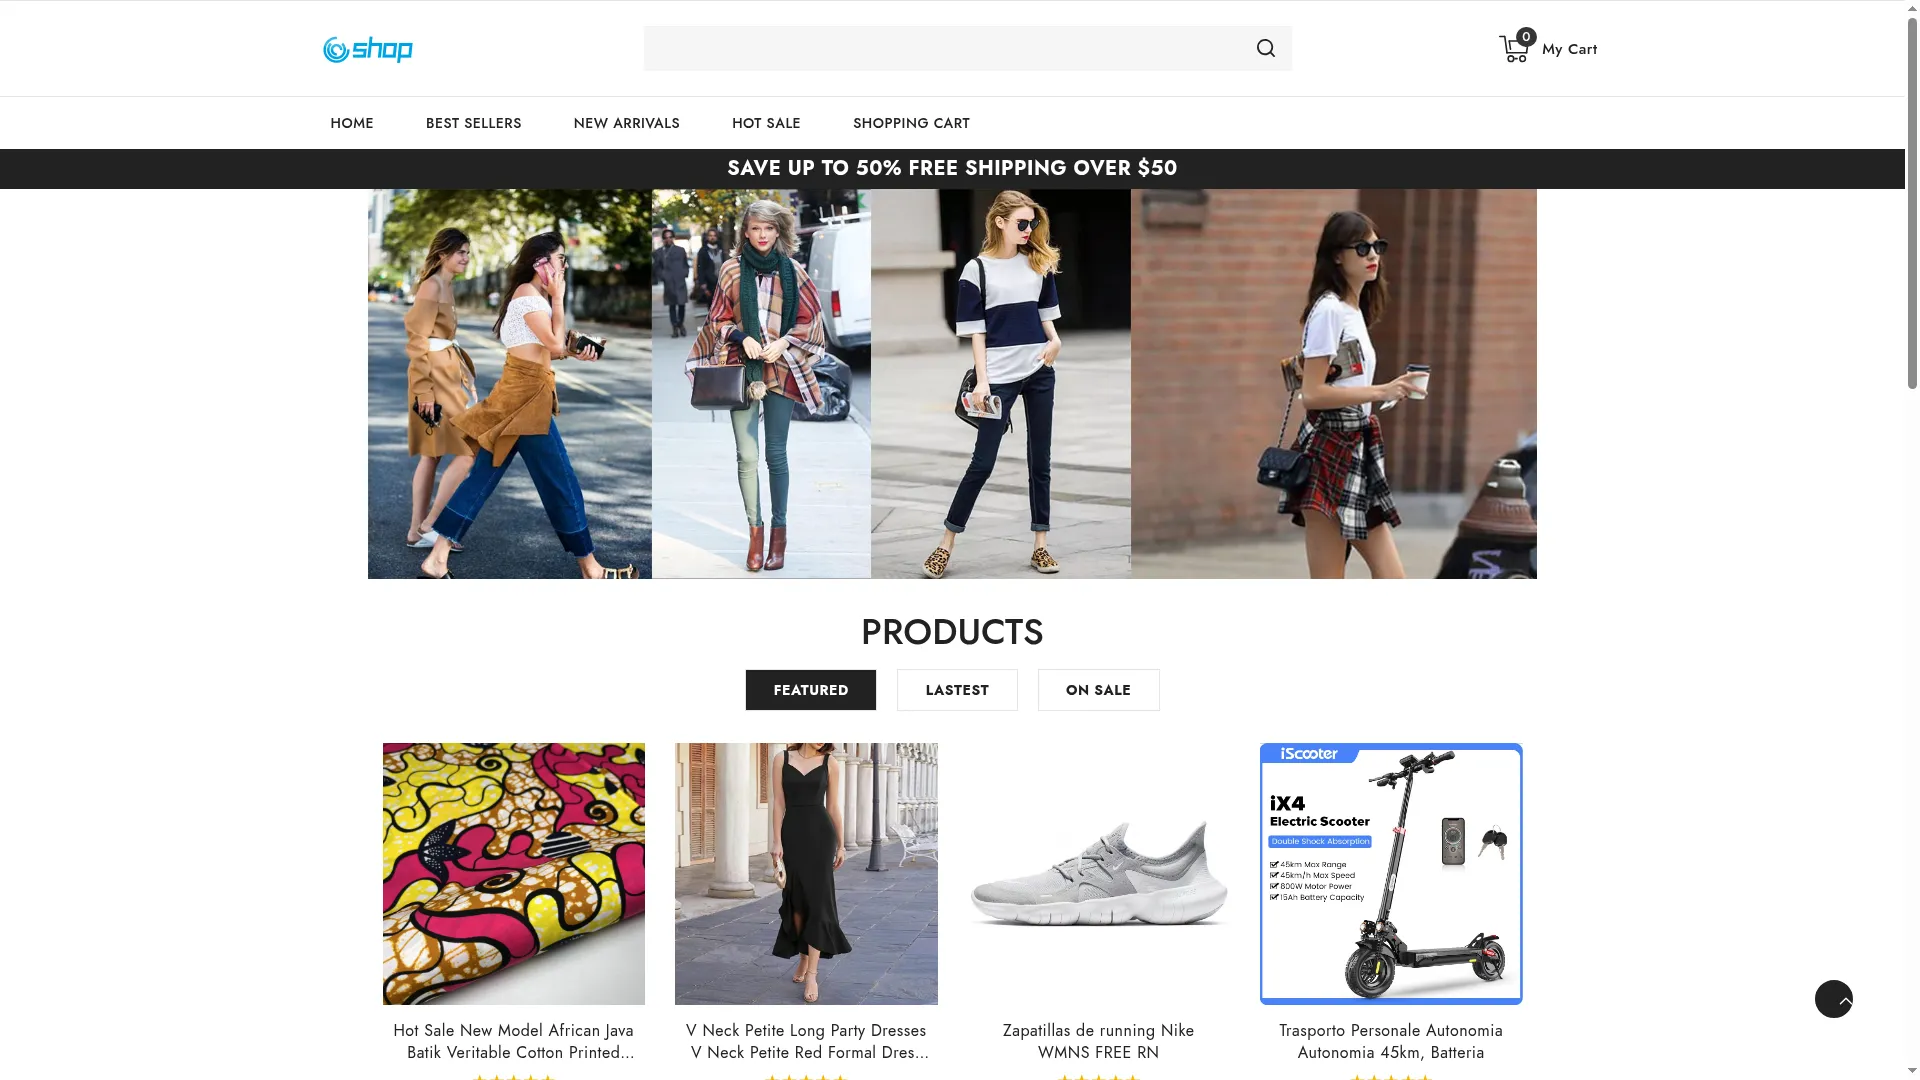The height and width of the screenshot is (1080, 1920).
Task: Open Hot Sale African Java Batik title
Action: pos(514,1041)
